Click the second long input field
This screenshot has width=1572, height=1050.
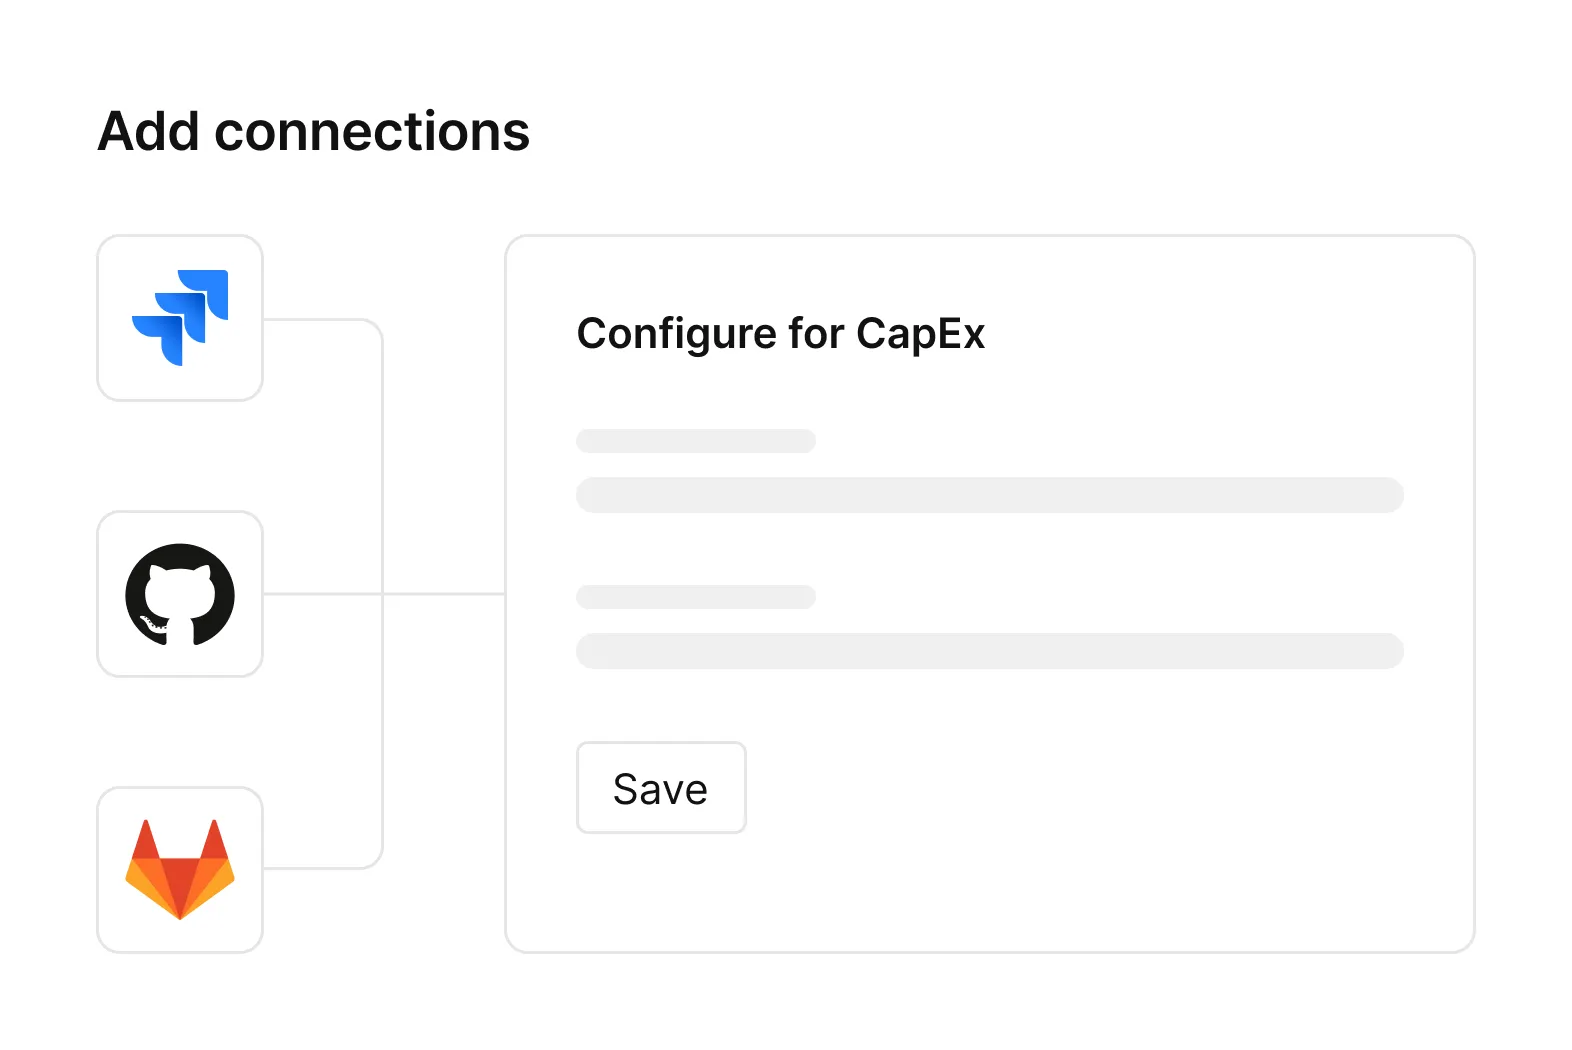990,651
